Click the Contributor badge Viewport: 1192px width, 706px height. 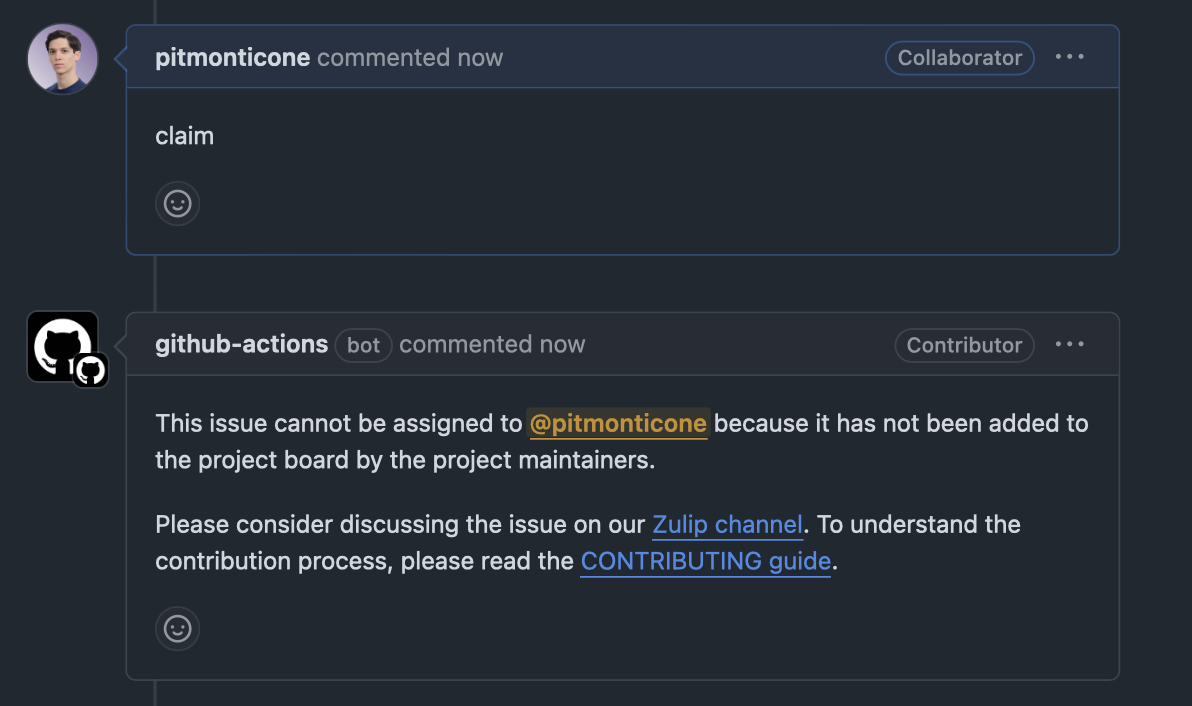pos(964,345)
